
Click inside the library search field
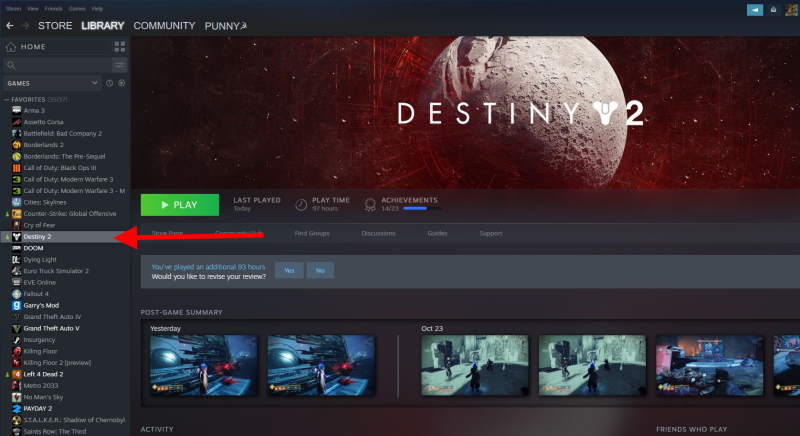(58, 65)
